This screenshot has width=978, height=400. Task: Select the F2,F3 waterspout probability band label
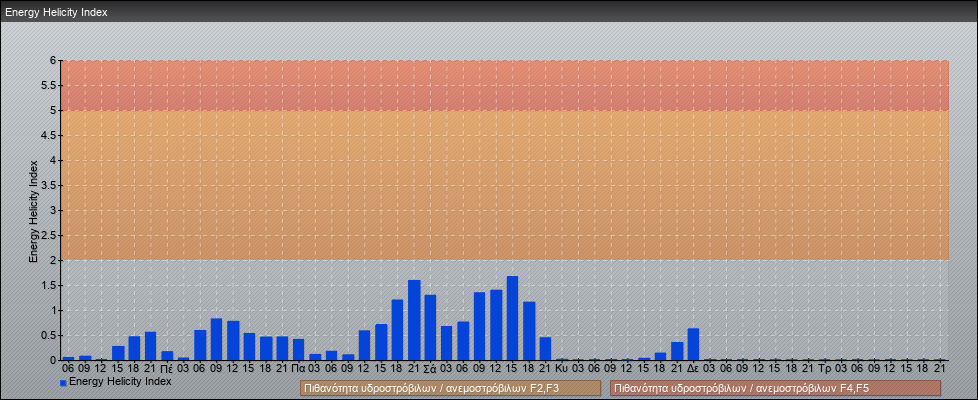[450, 388]
